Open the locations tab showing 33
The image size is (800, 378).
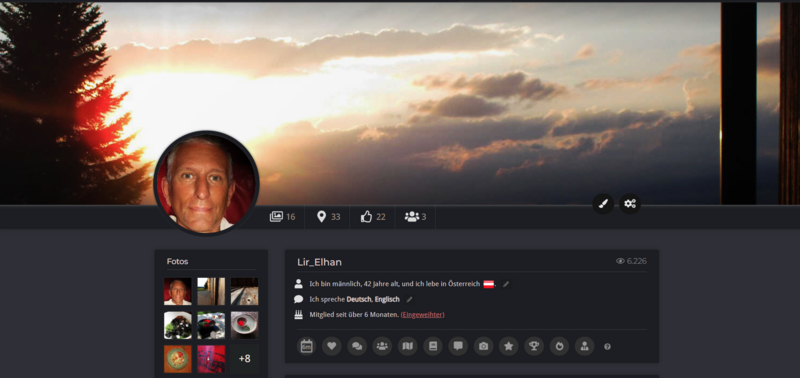click(328, 217)
